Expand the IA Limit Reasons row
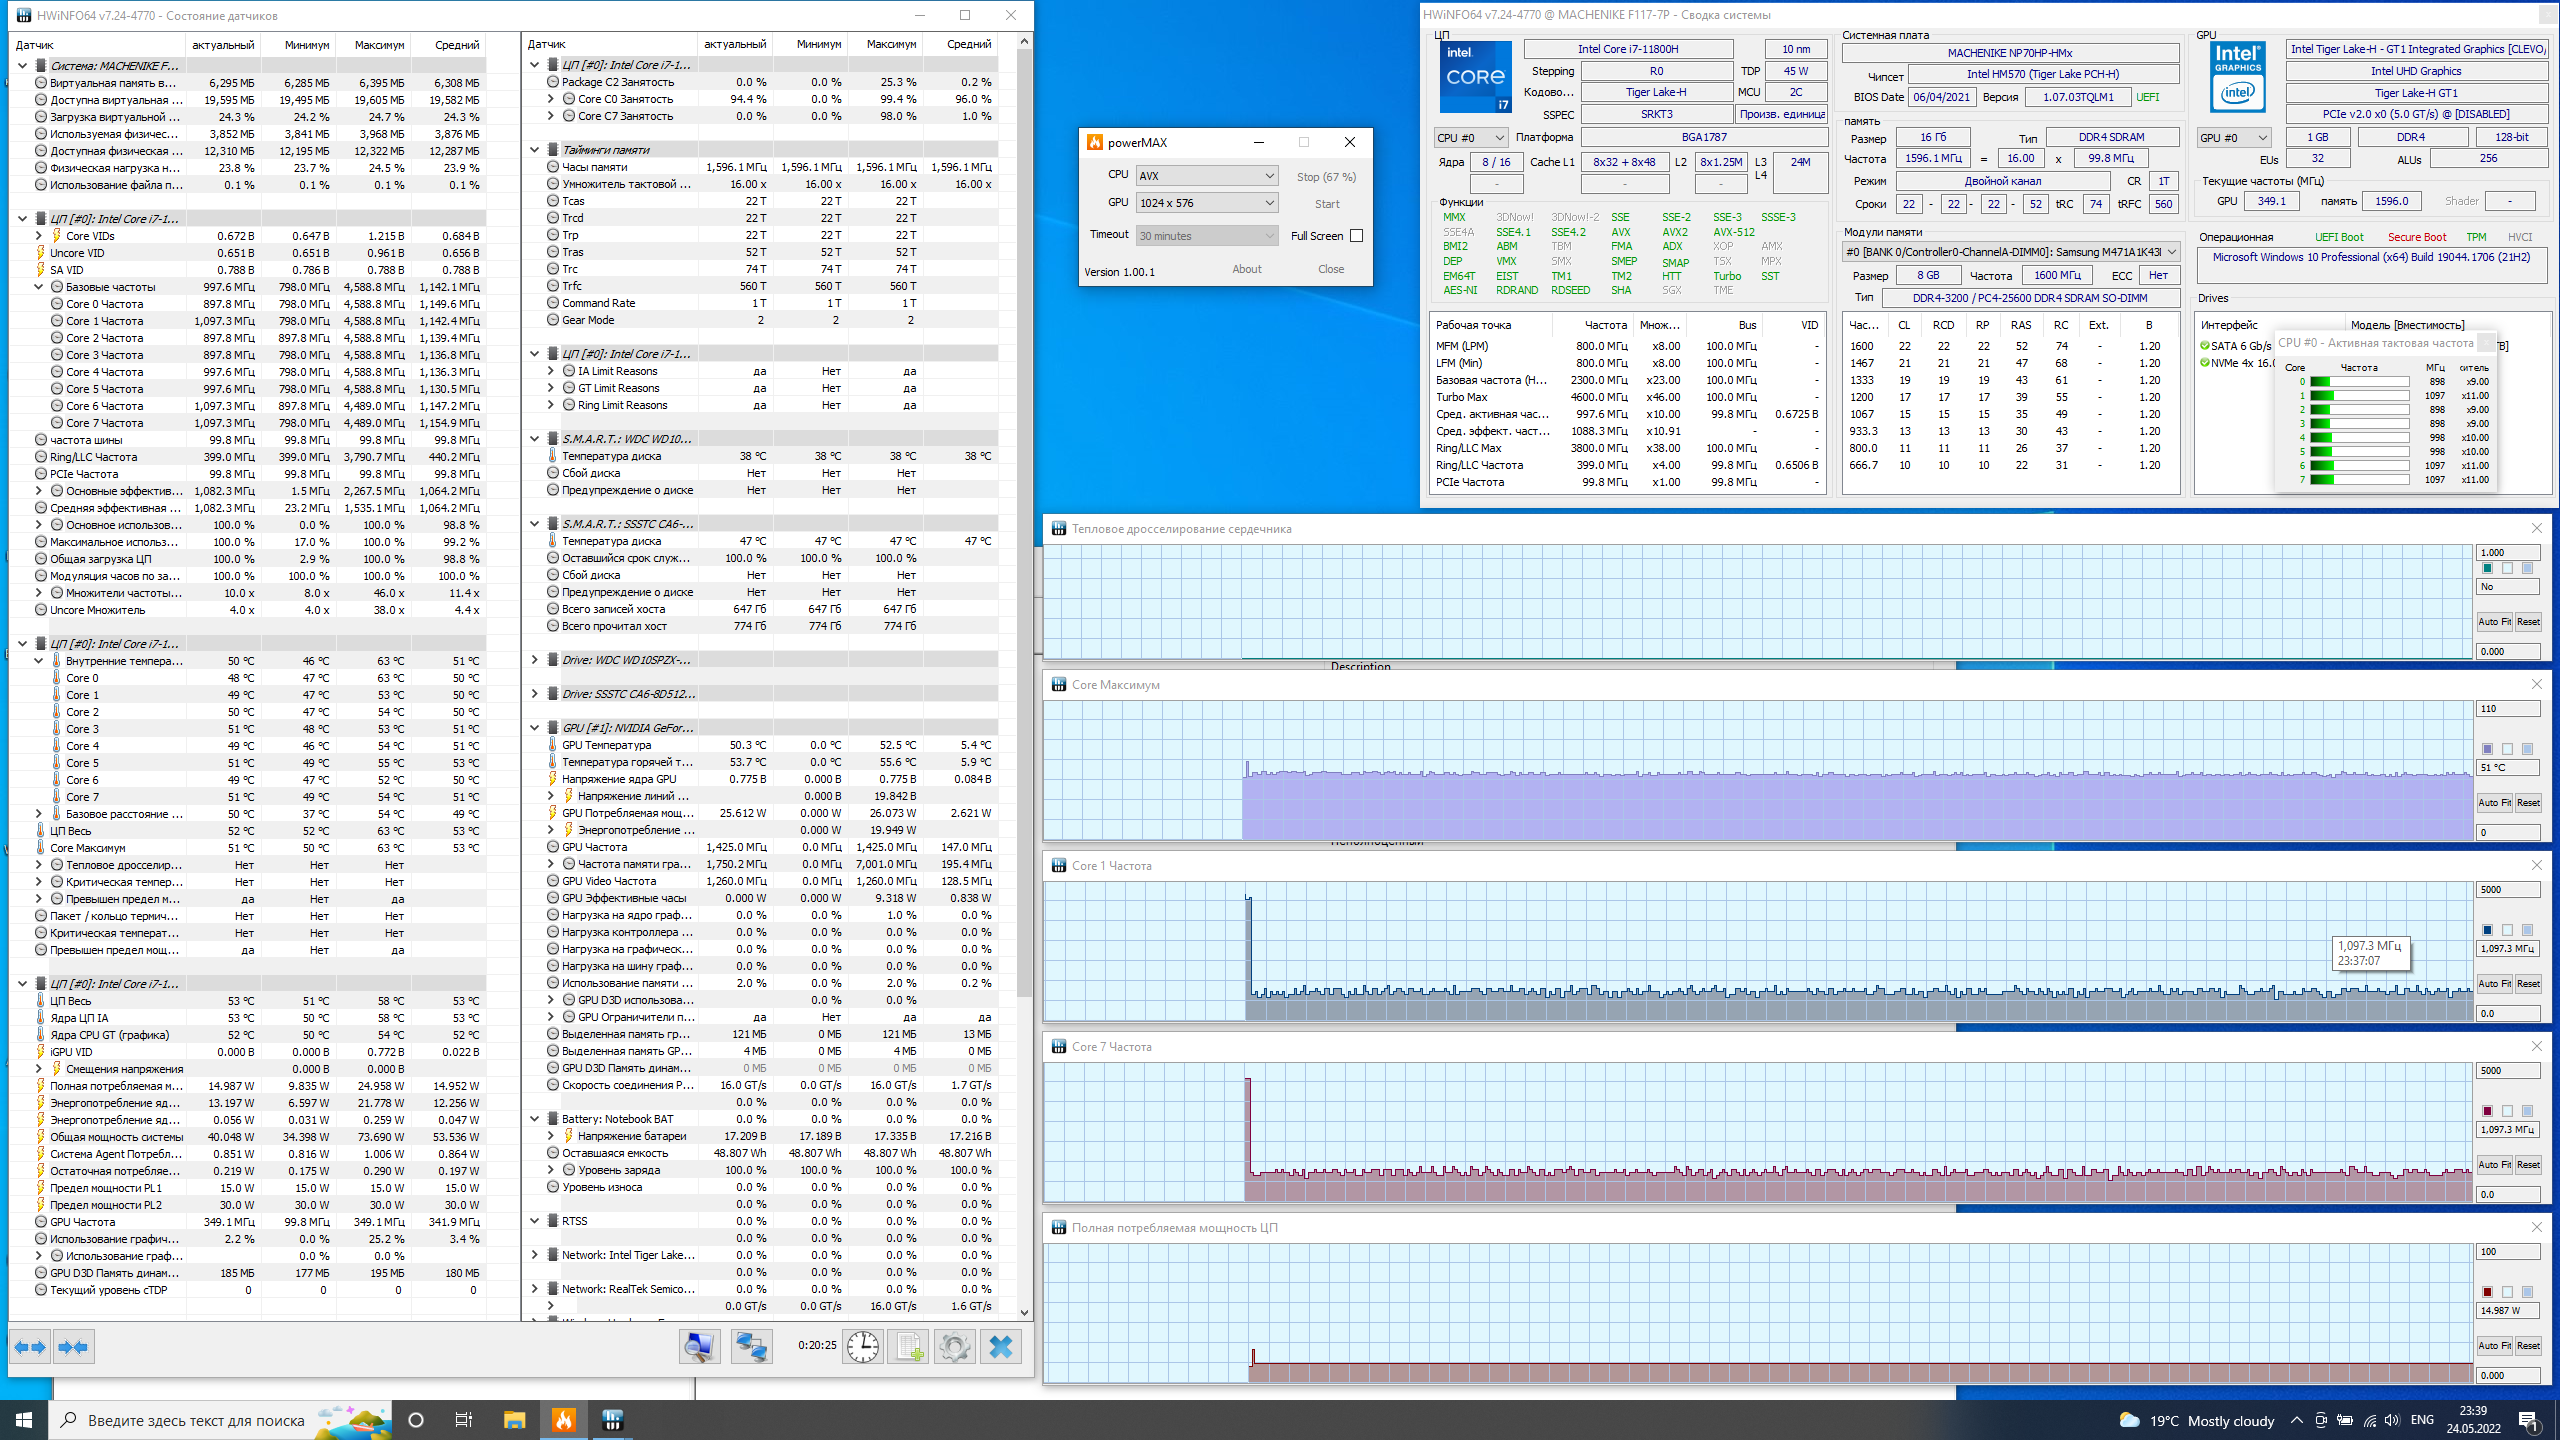 point(551,371)
